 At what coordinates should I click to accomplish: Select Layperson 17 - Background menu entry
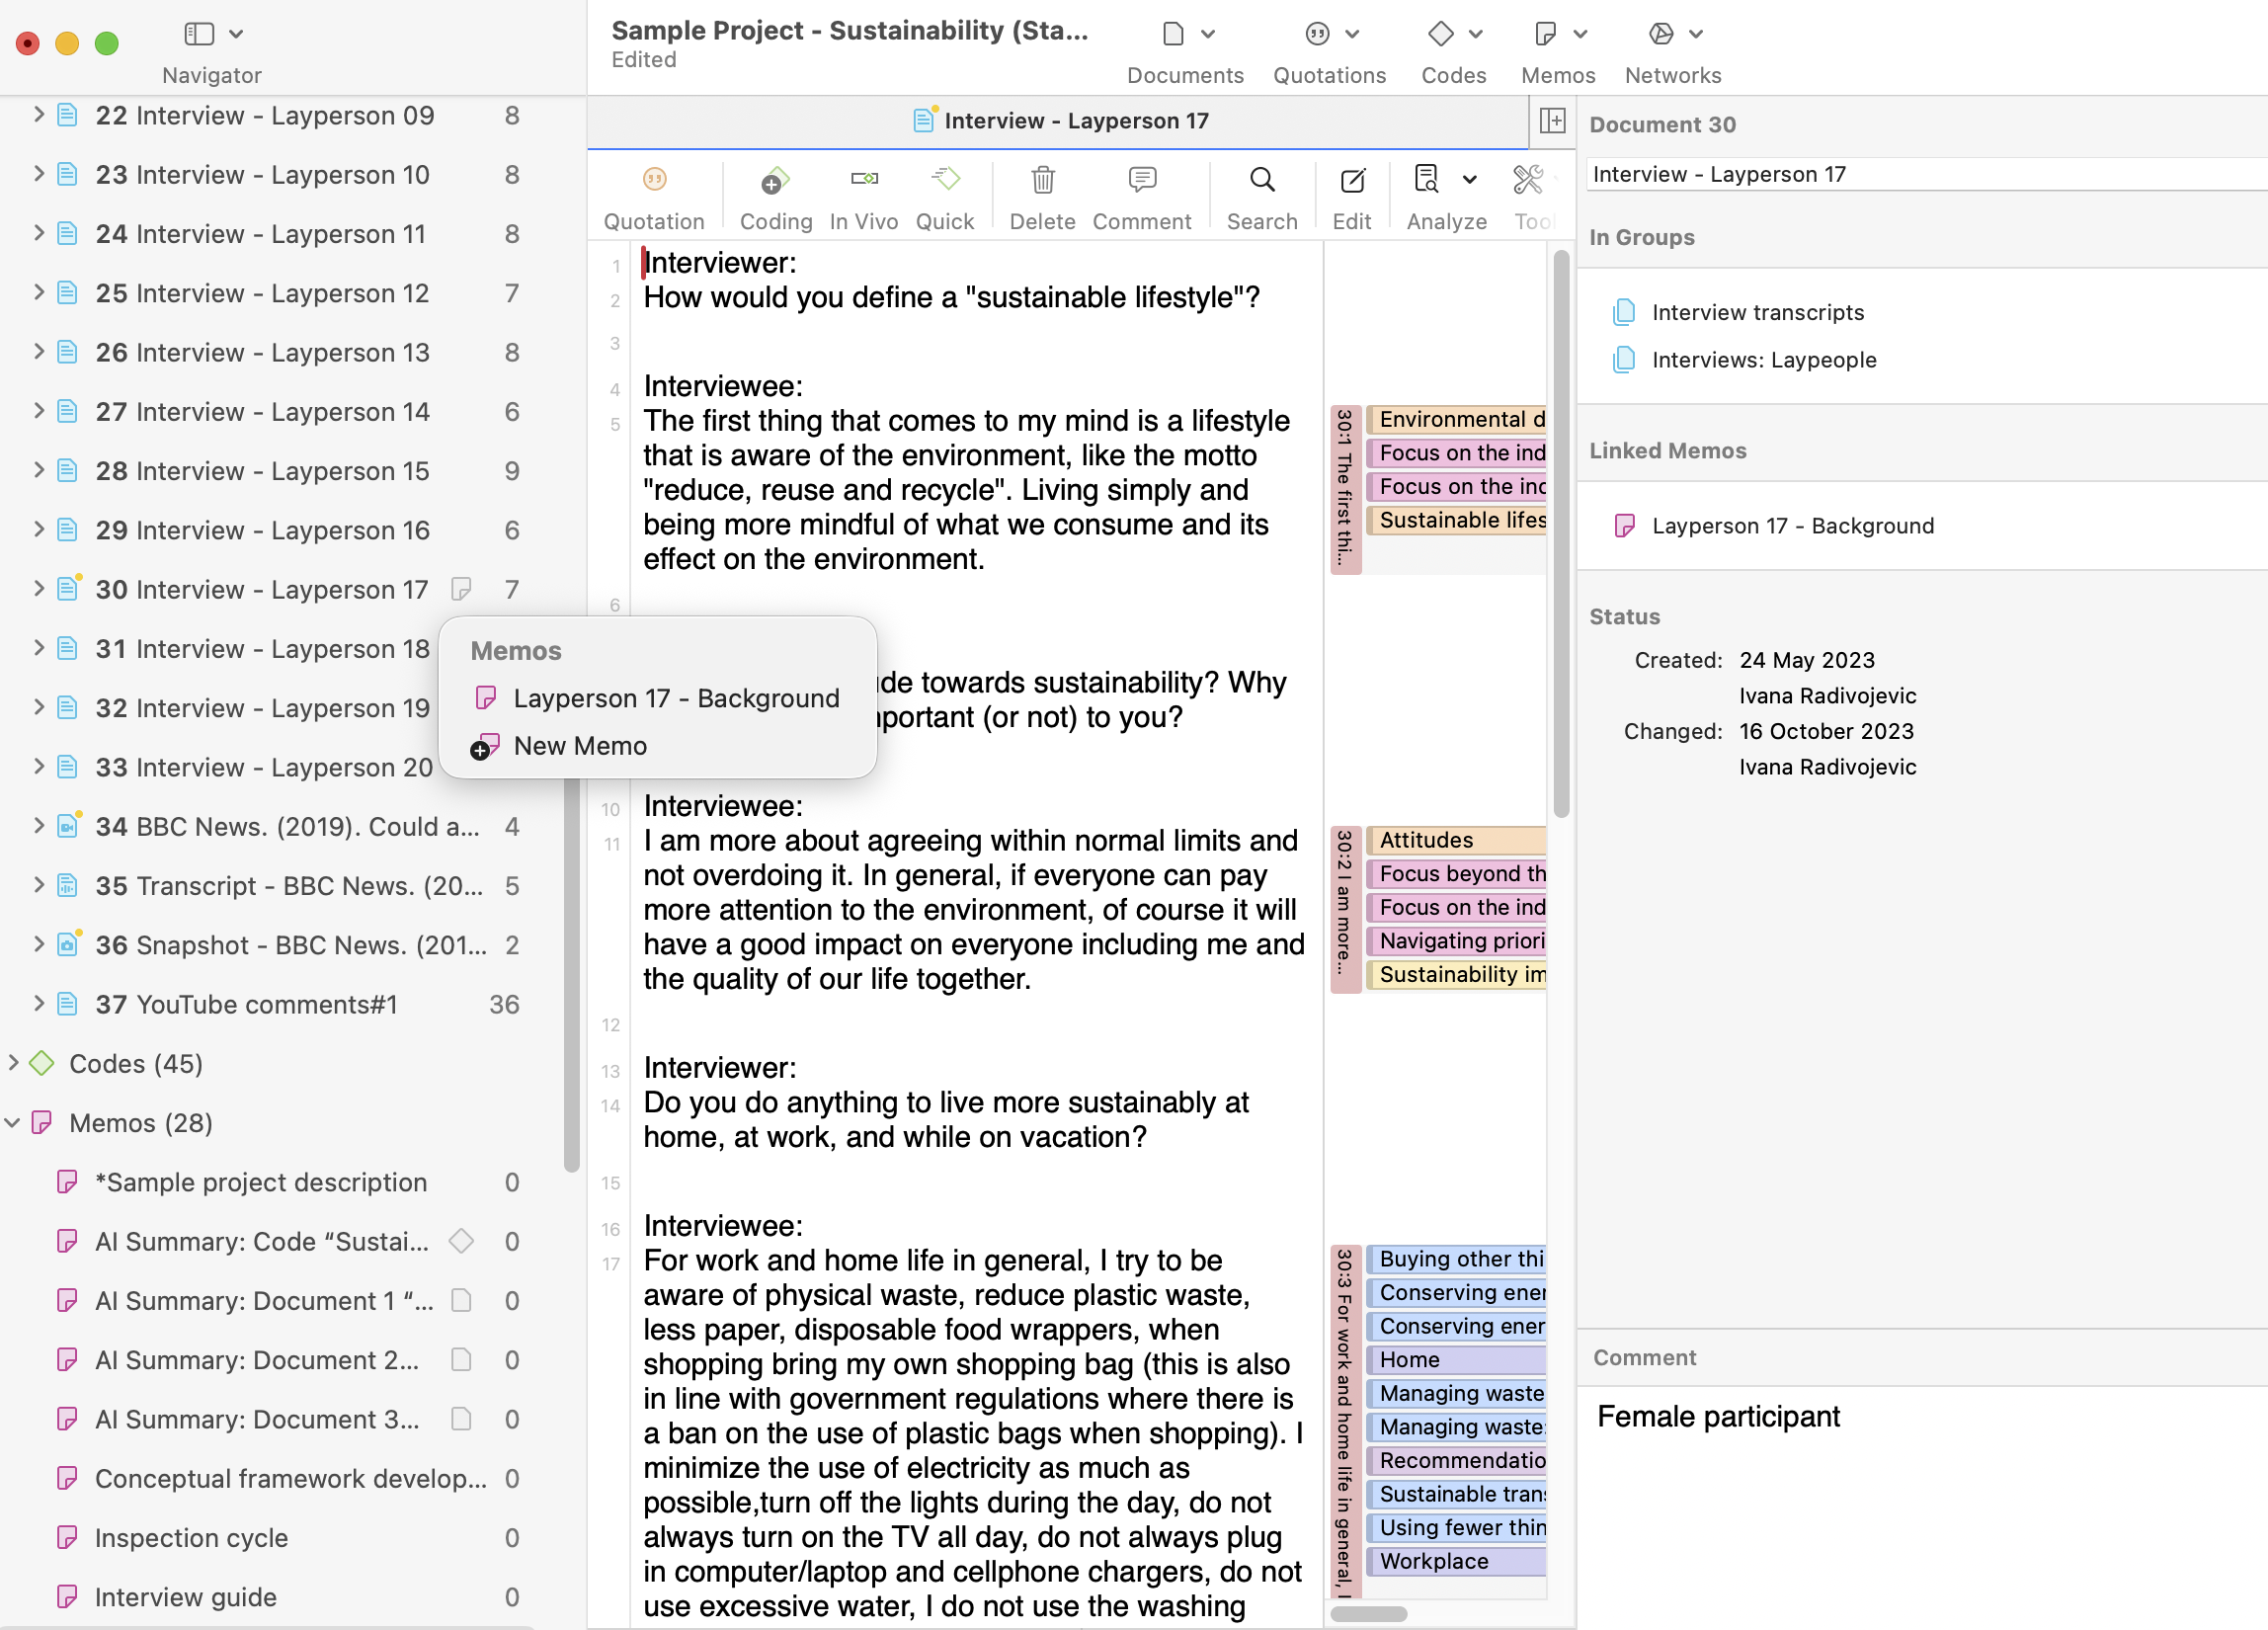675,698
